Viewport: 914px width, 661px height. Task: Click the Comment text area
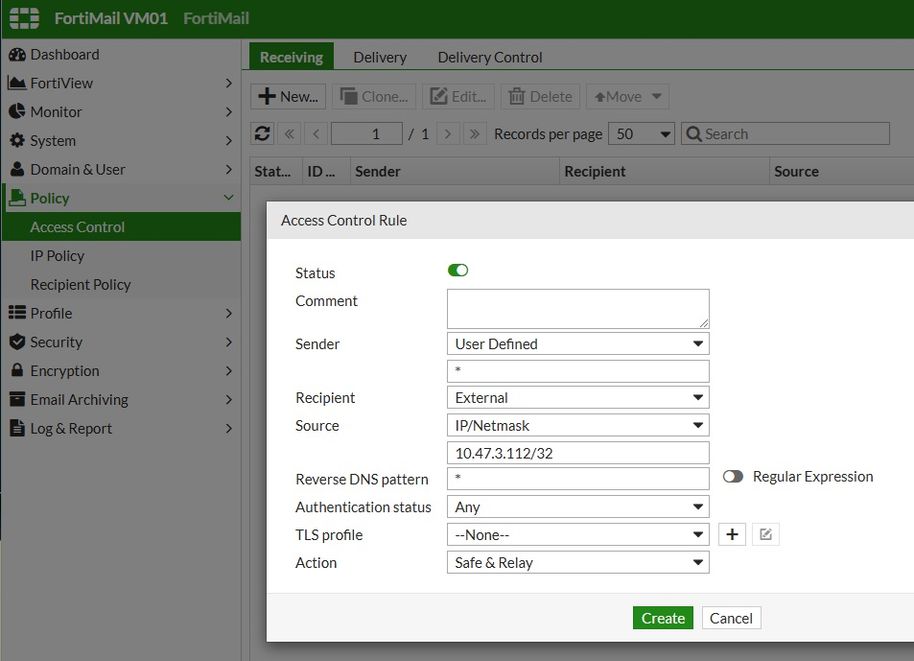tap(578, 309)
